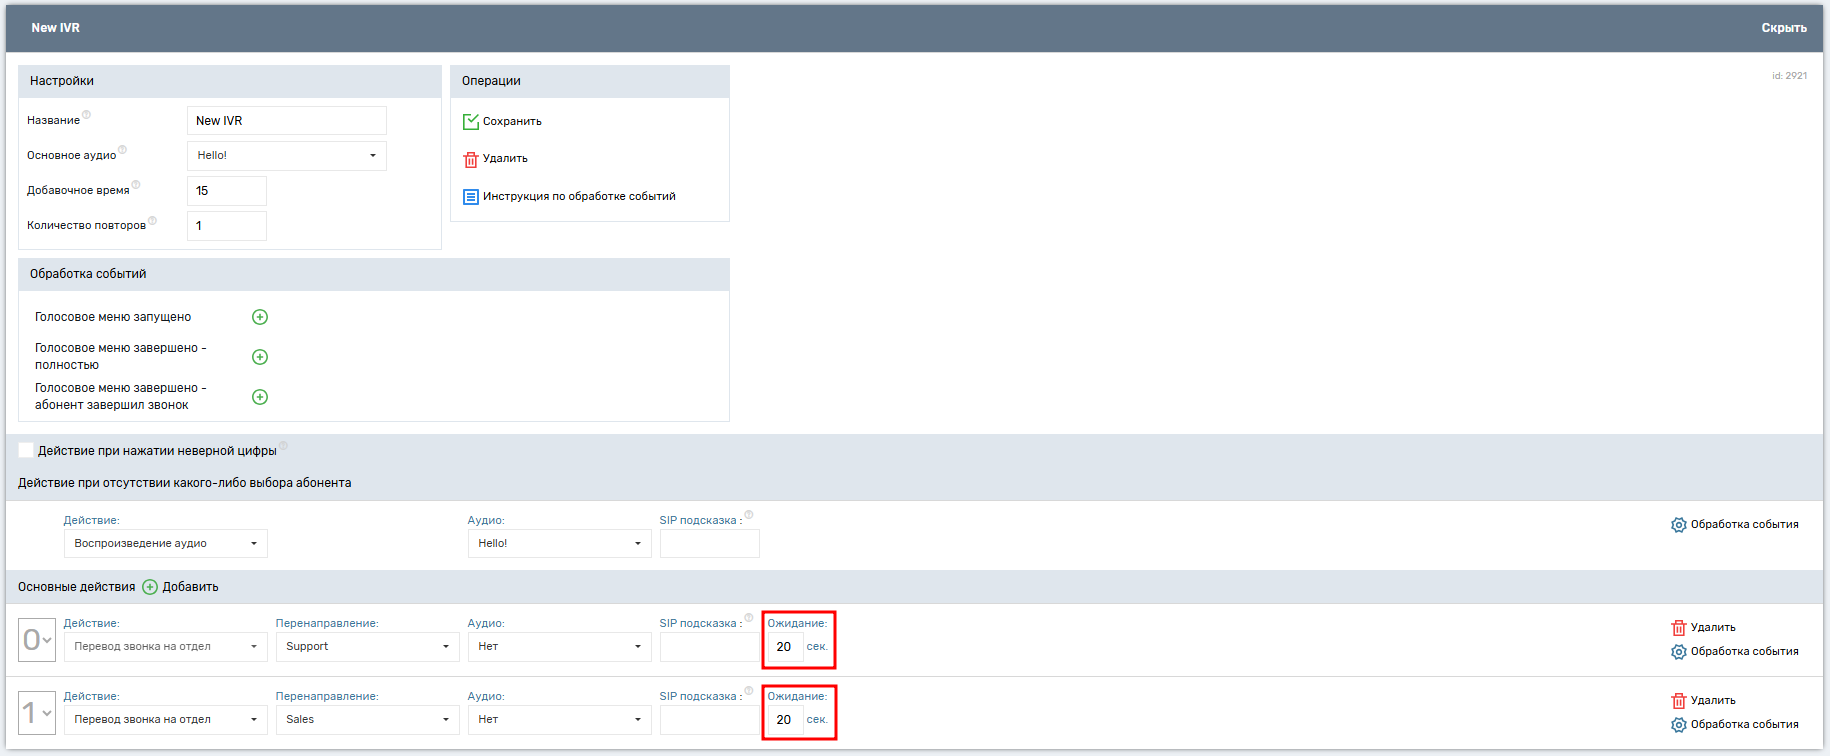Add handler for 'абонент завершил звонок' event
Viewport: 1830px width, 756px height.
pyautogui.click(x=260, y=397)
